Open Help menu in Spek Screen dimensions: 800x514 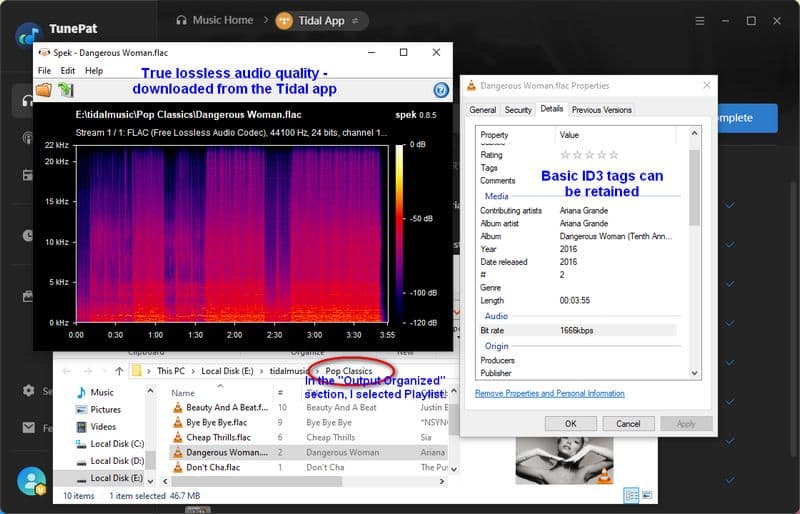(x=94, y=71)
